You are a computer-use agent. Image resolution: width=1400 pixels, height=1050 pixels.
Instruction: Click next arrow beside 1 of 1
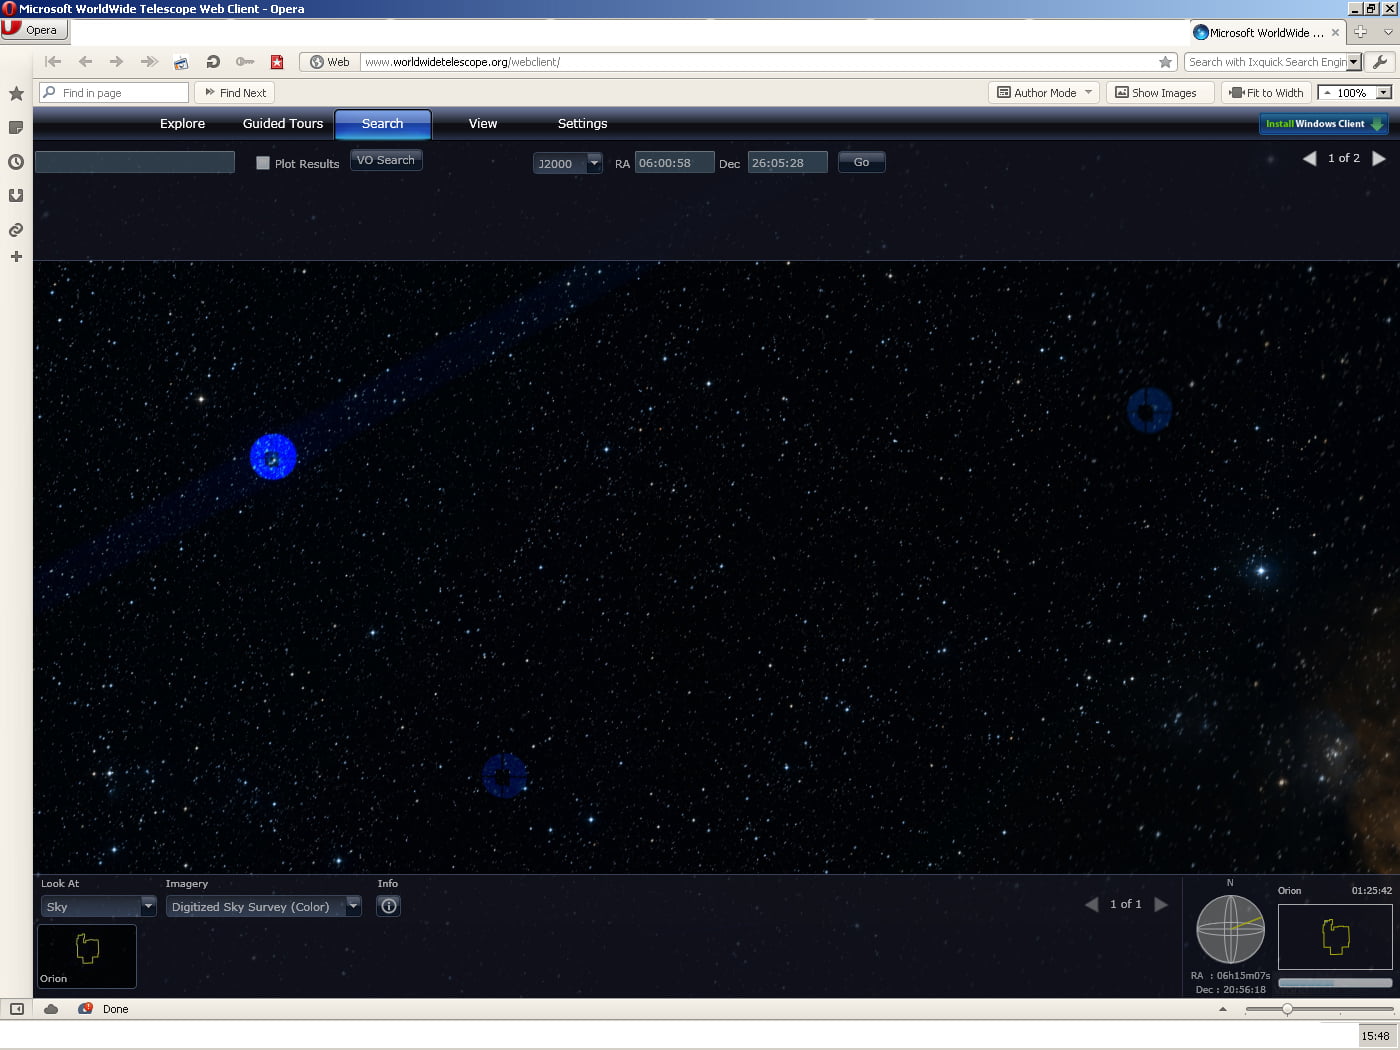coord(1161,904)
